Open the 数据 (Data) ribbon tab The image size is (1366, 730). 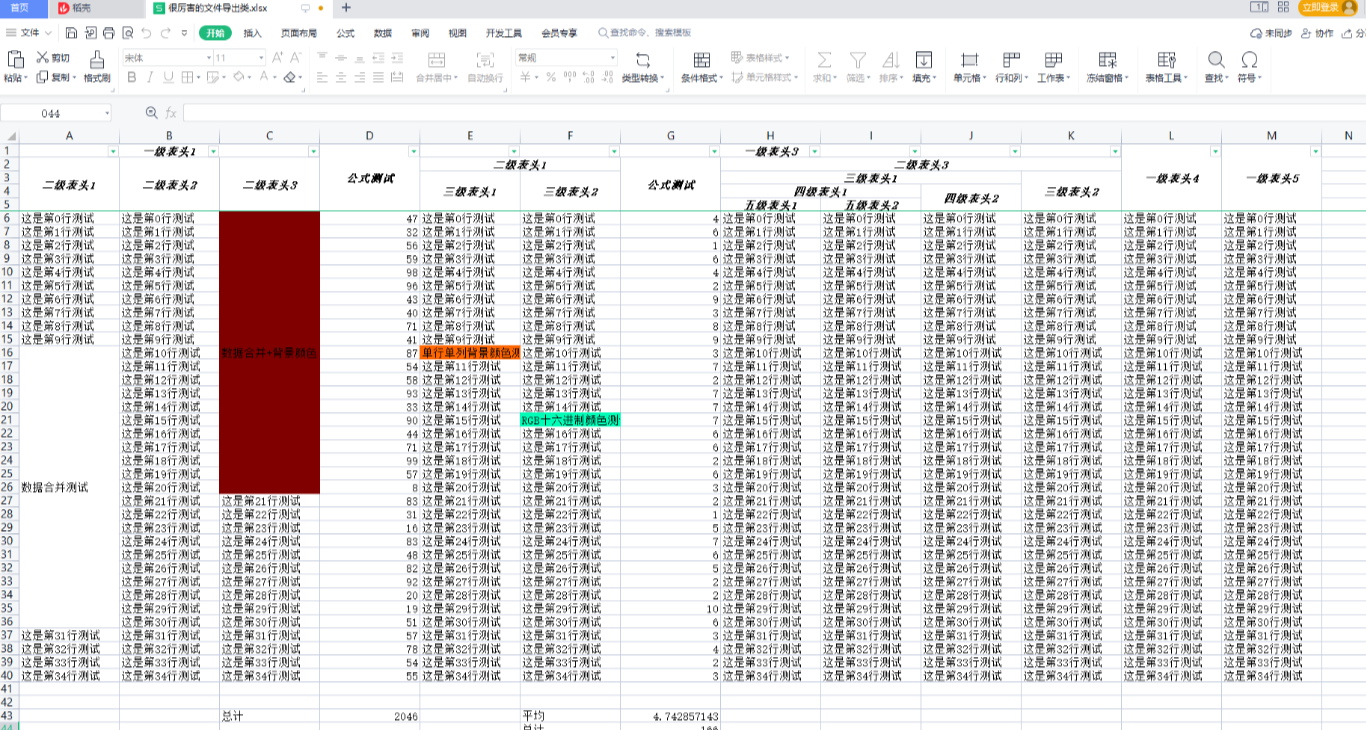[383, 33]
